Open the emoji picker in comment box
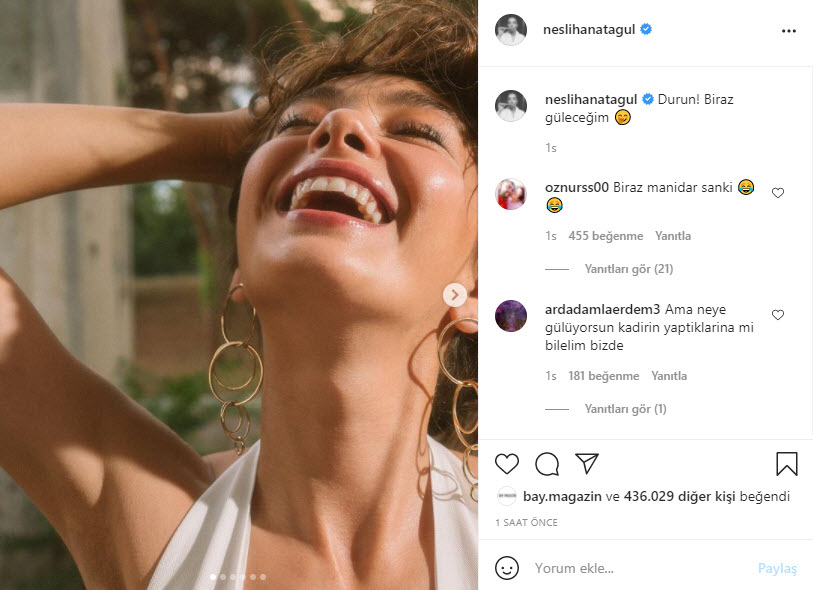The height and width of the screenshot is (590, 813). pos(508,568)
